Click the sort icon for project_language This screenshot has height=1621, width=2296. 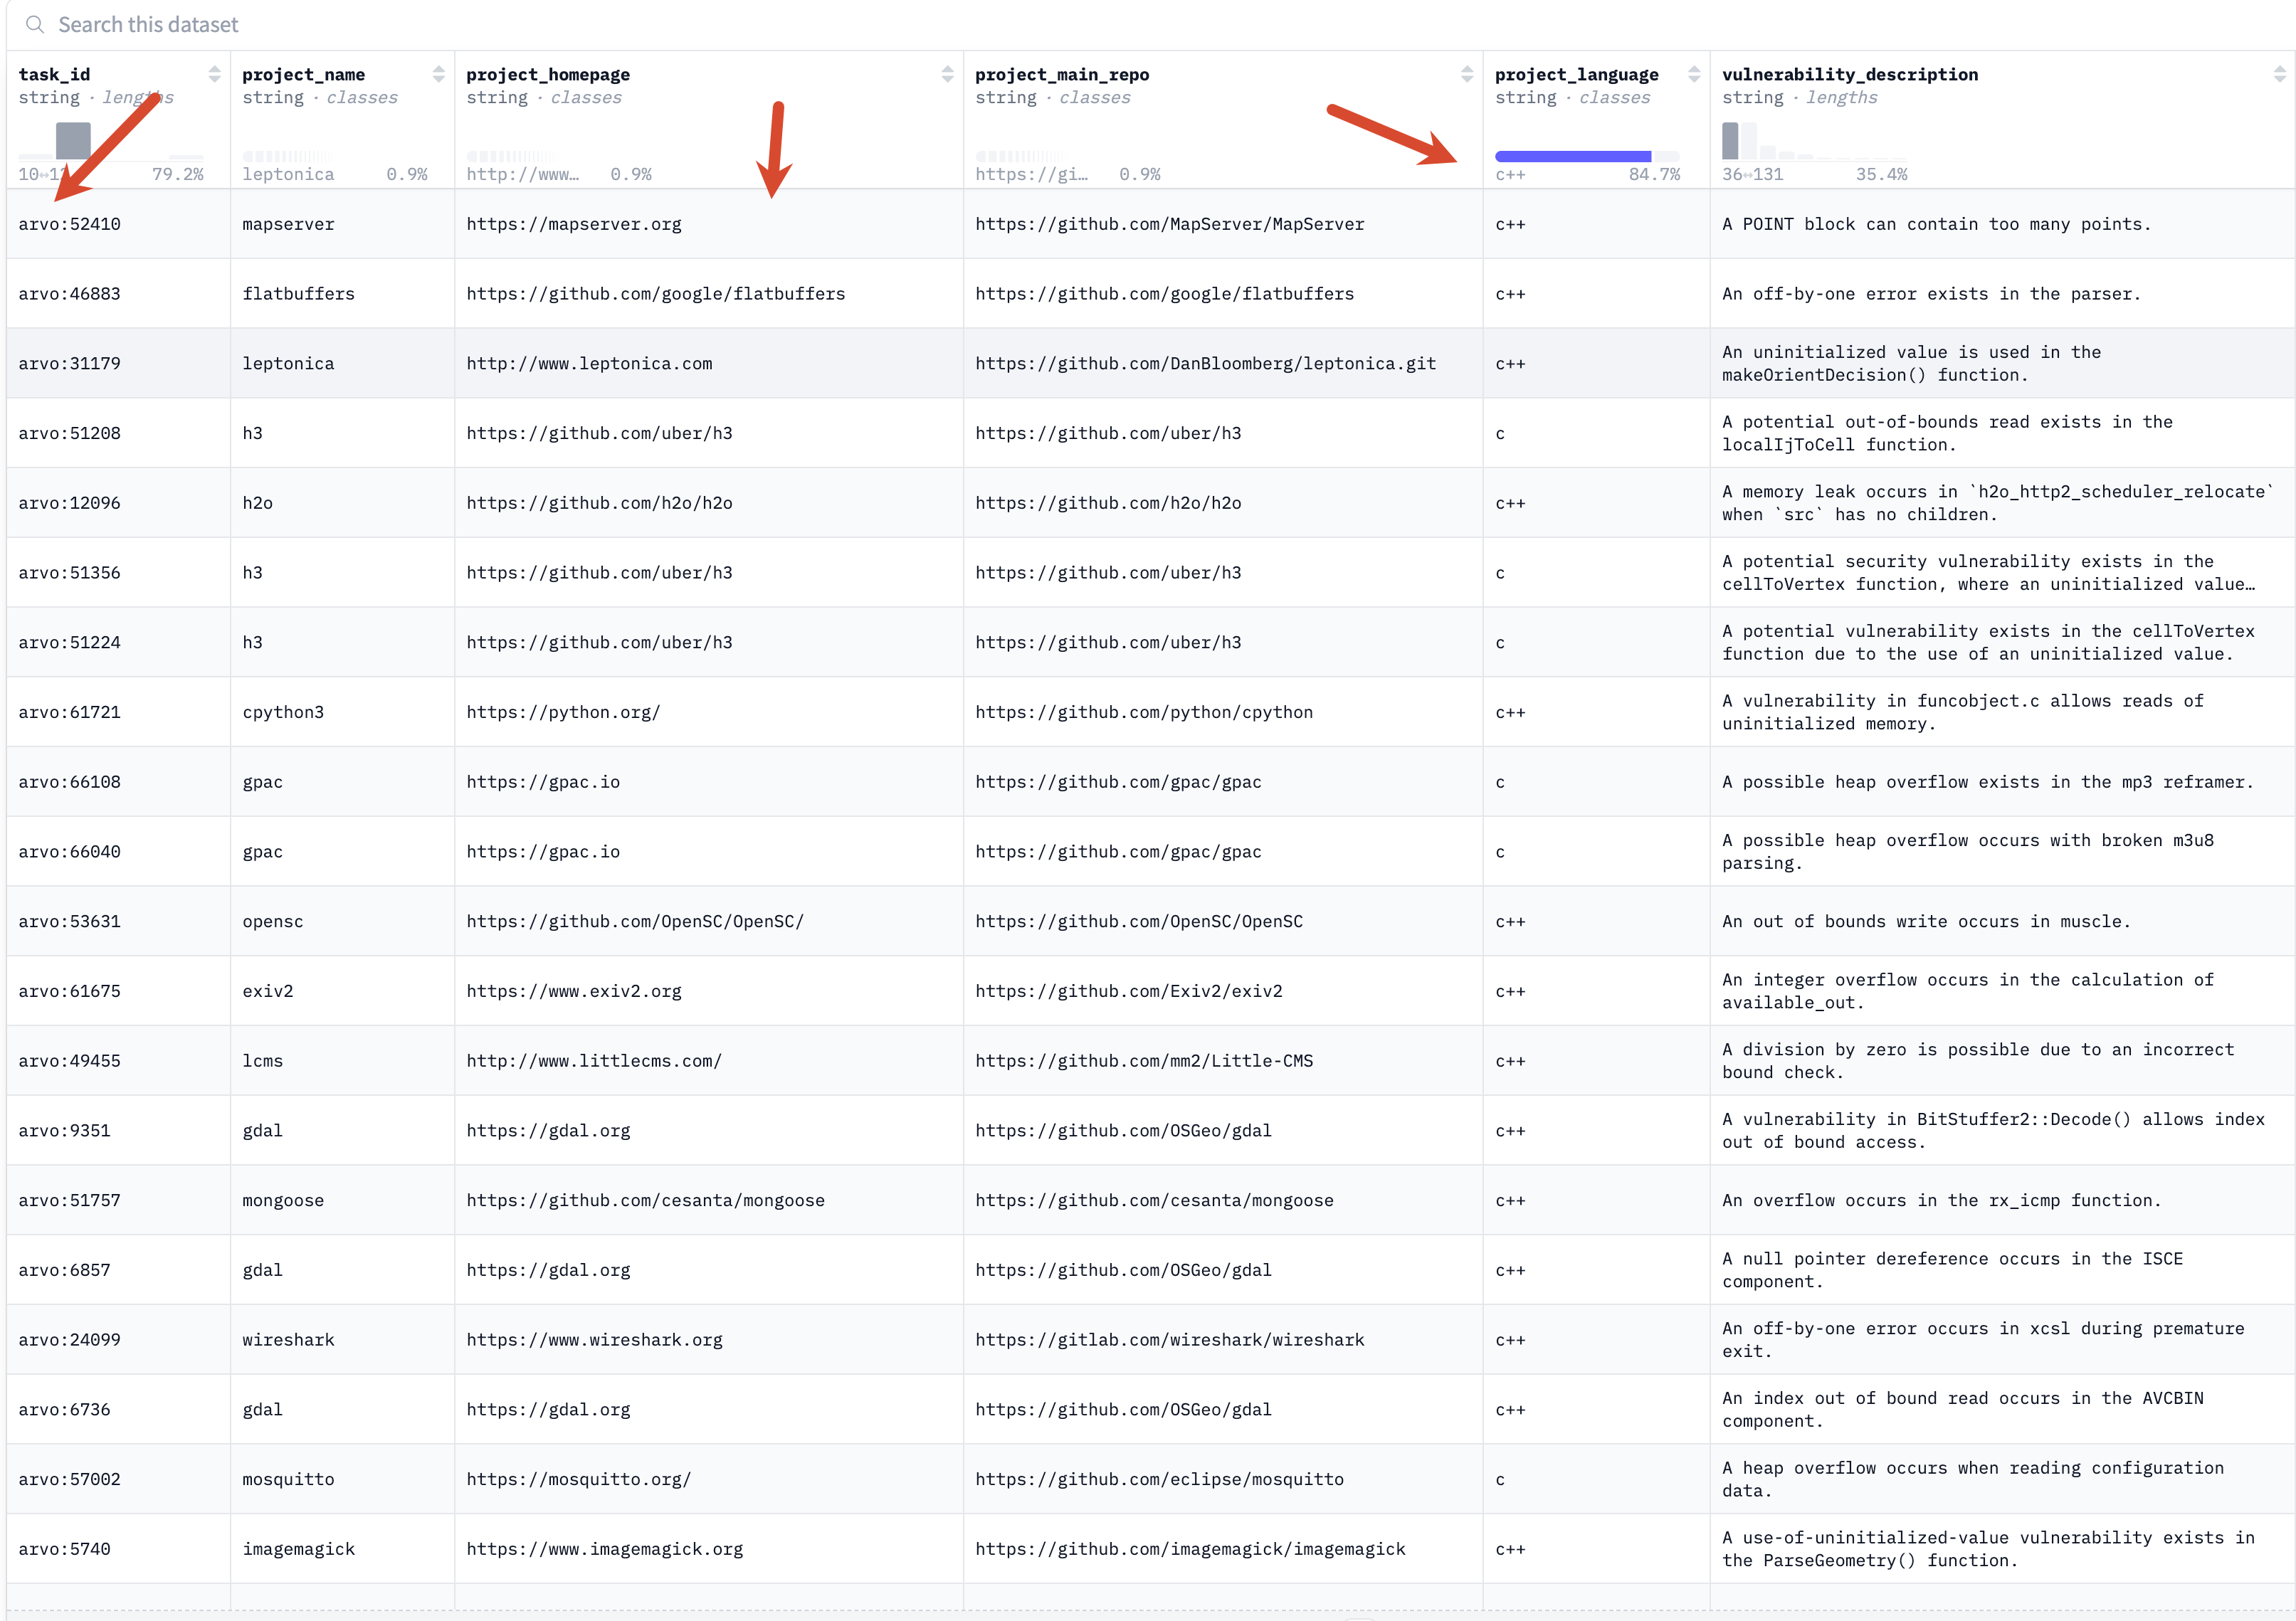pyautogui.click(x=1693, y=74)
